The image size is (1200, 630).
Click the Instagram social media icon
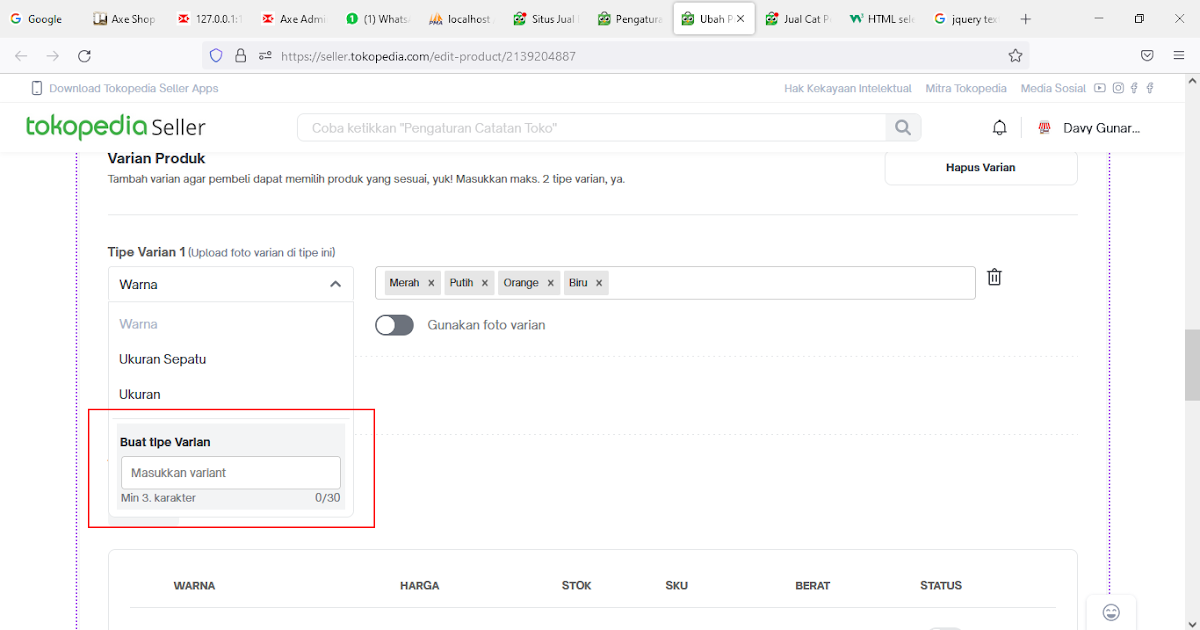1118,88
